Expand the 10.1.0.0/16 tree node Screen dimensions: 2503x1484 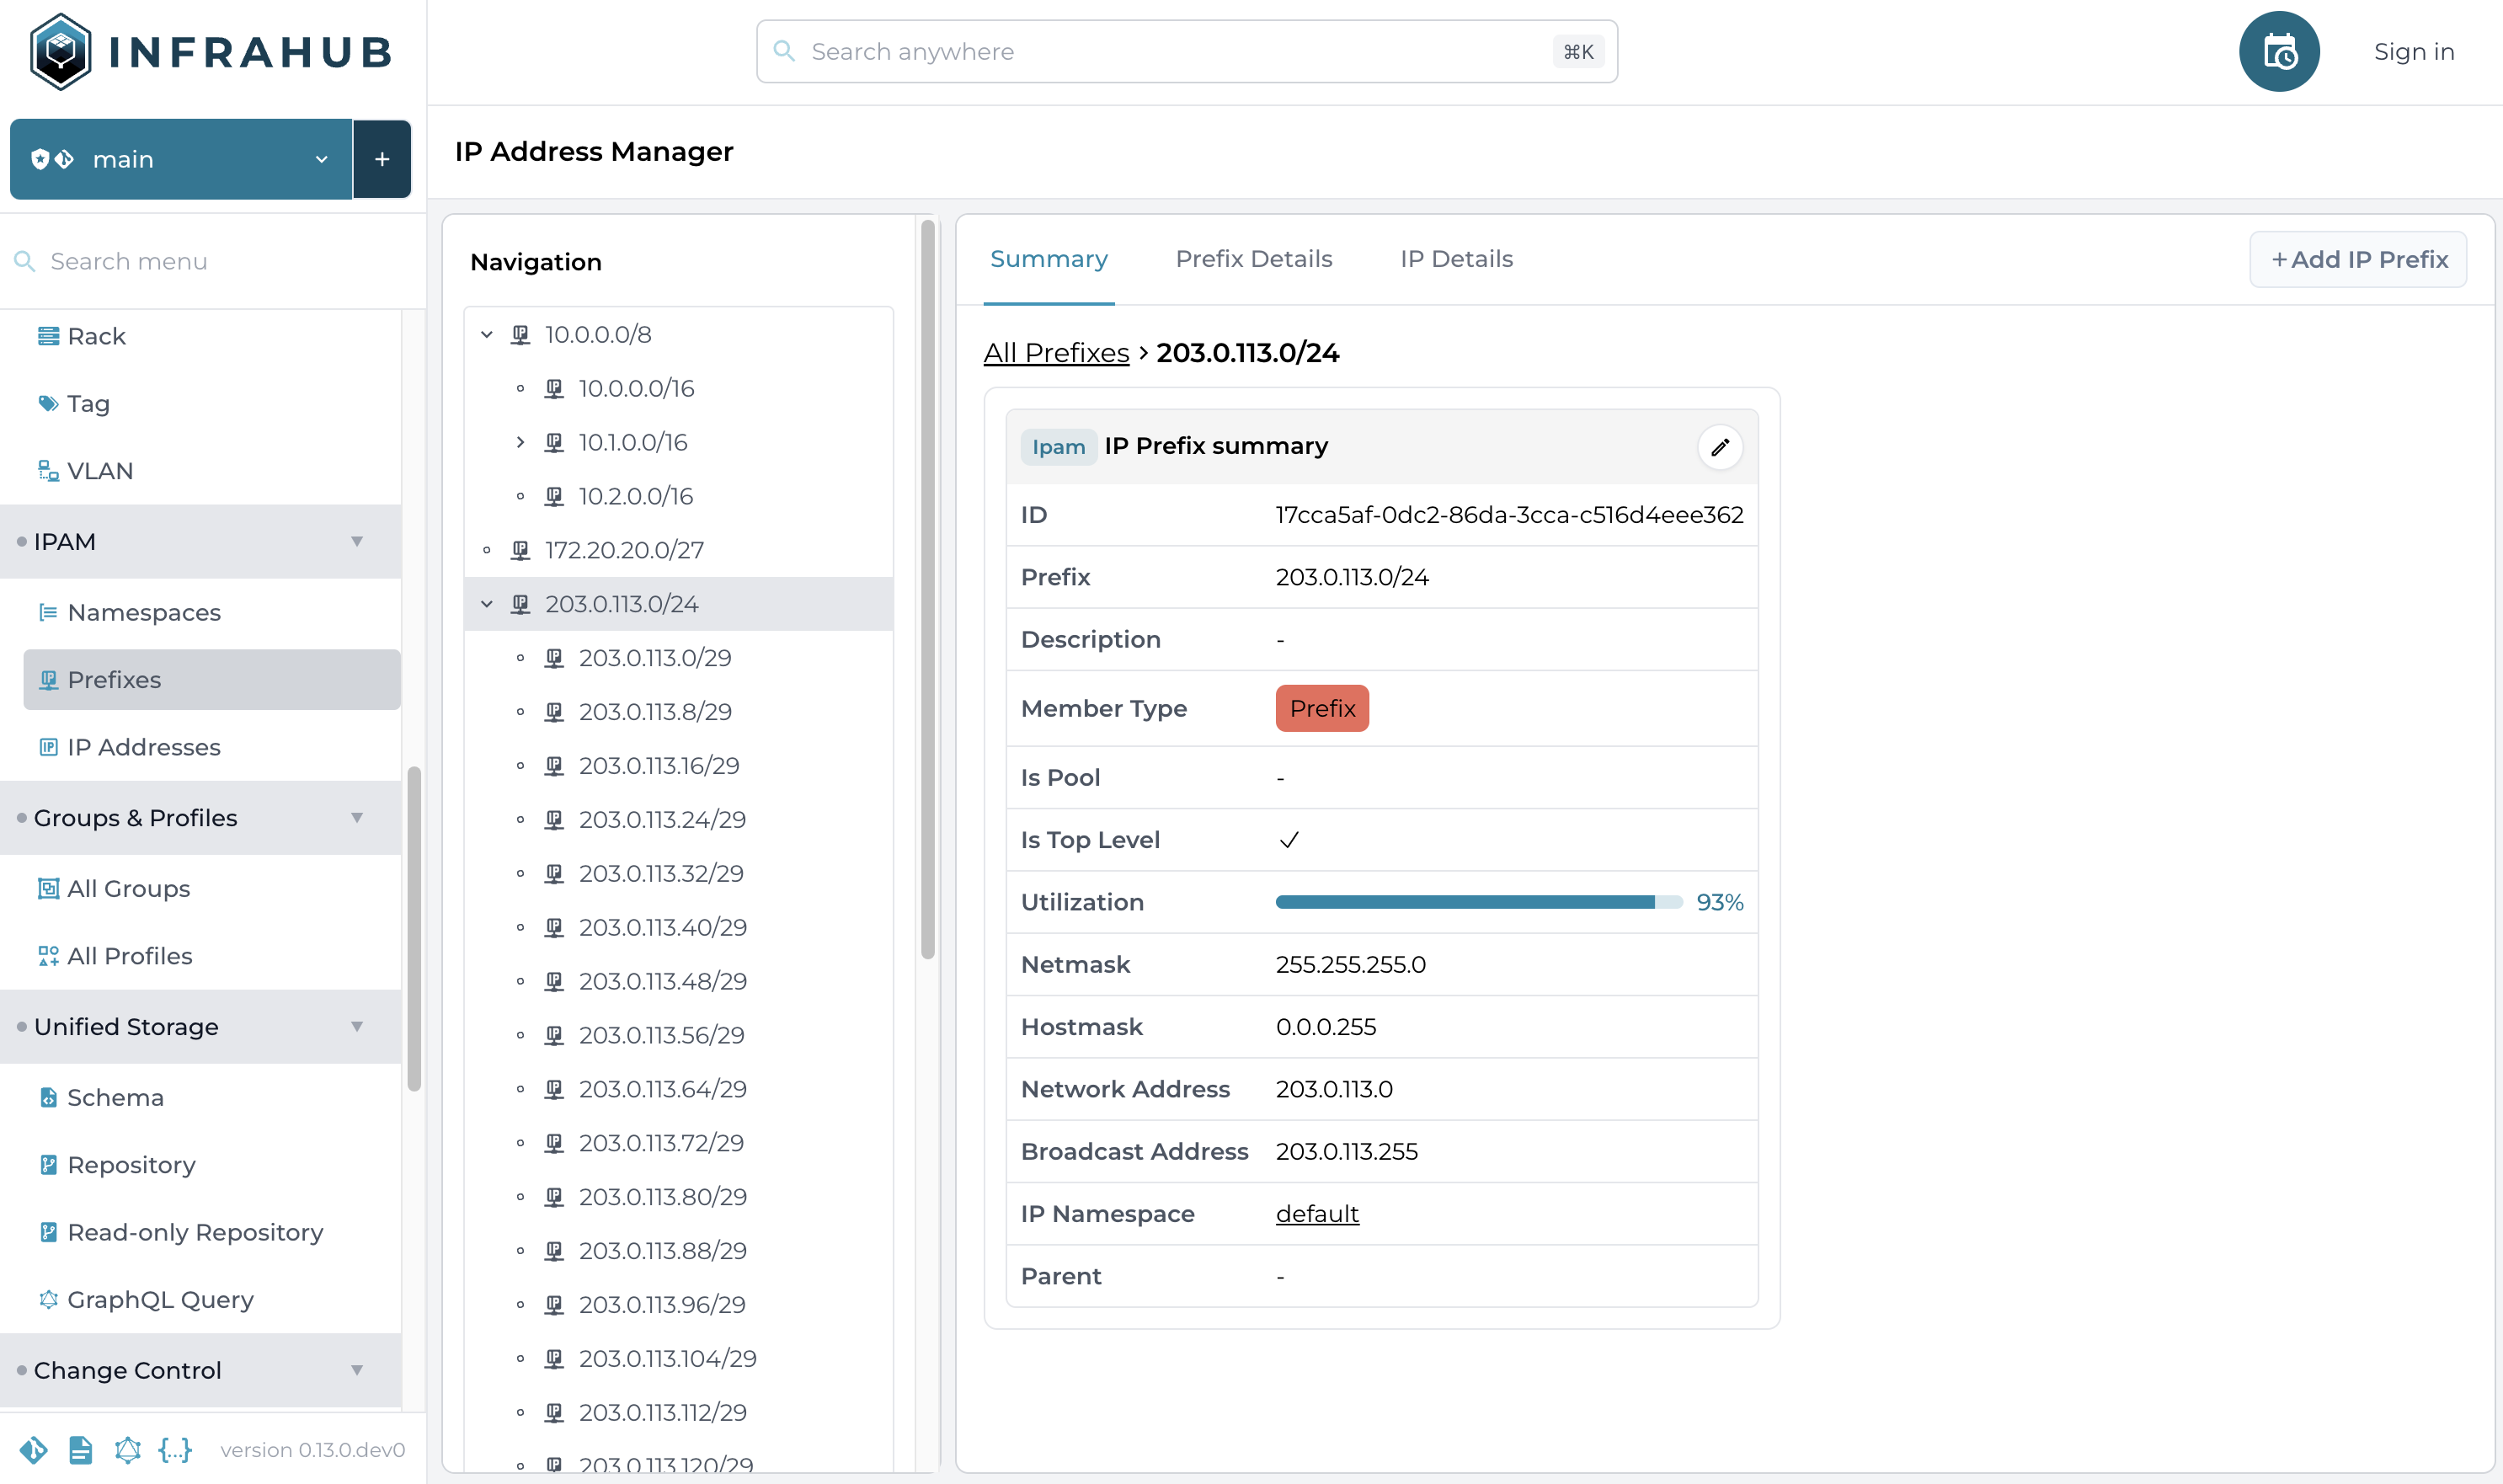tap(520, 442)
